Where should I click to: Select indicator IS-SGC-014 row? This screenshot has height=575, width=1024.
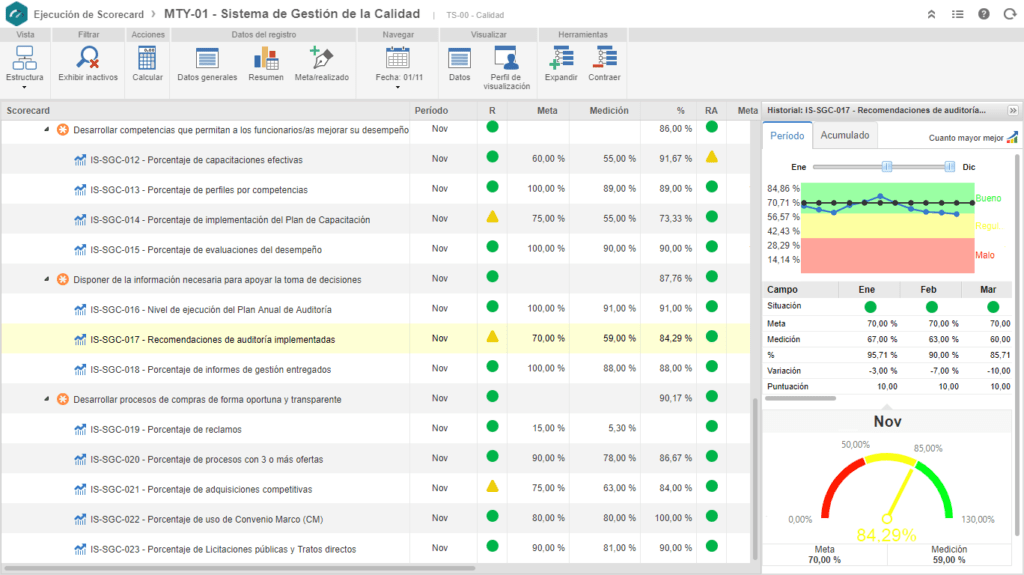pos(230,219)
